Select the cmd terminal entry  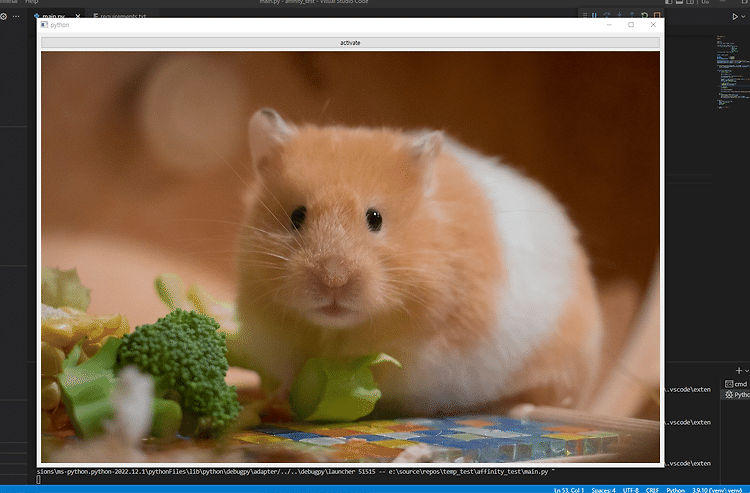(x=736, y=384)
